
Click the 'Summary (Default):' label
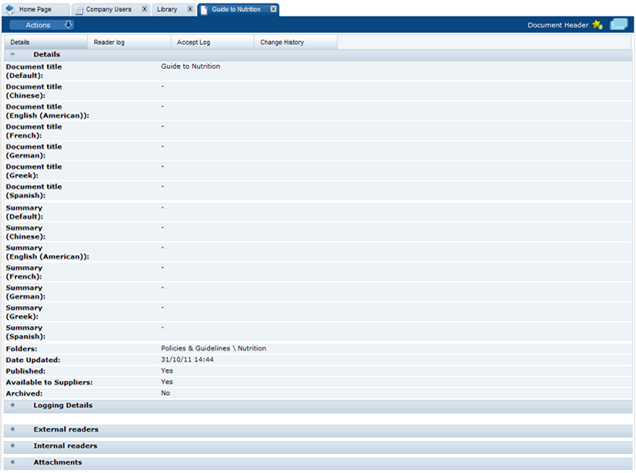pyautogui.click(x=24, y=212)
